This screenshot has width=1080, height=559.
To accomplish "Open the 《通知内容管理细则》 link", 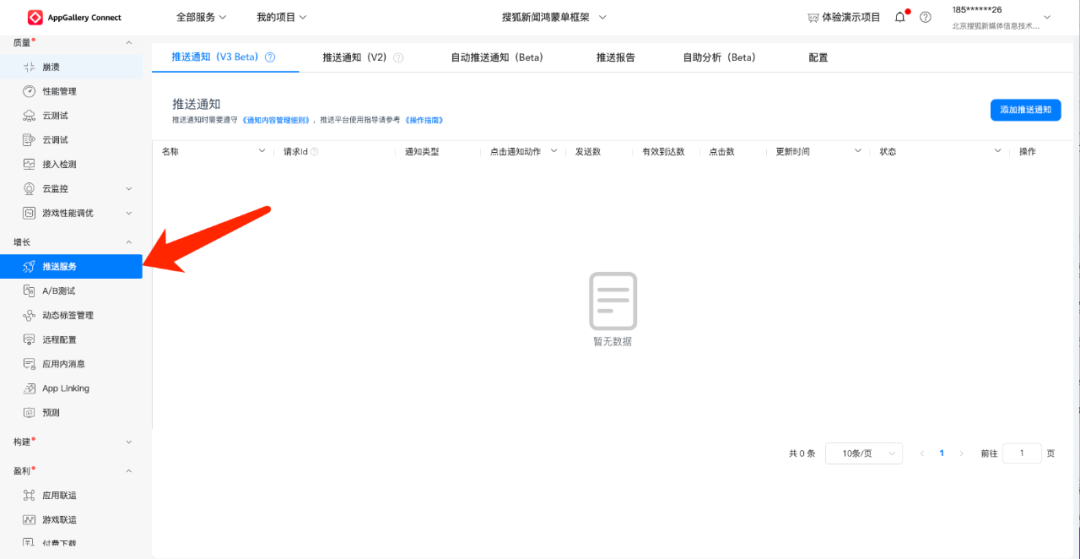I will click(x=278, y=120).
